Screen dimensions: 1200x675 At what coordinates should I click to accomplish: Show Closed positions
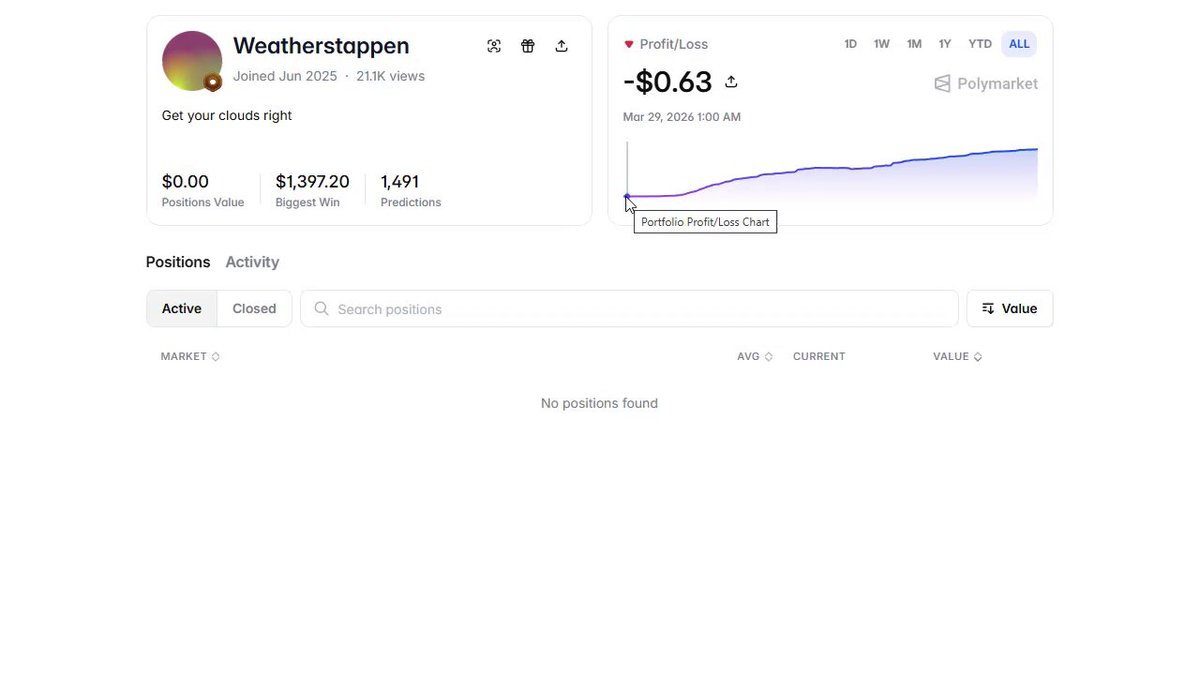pos(254,309)
